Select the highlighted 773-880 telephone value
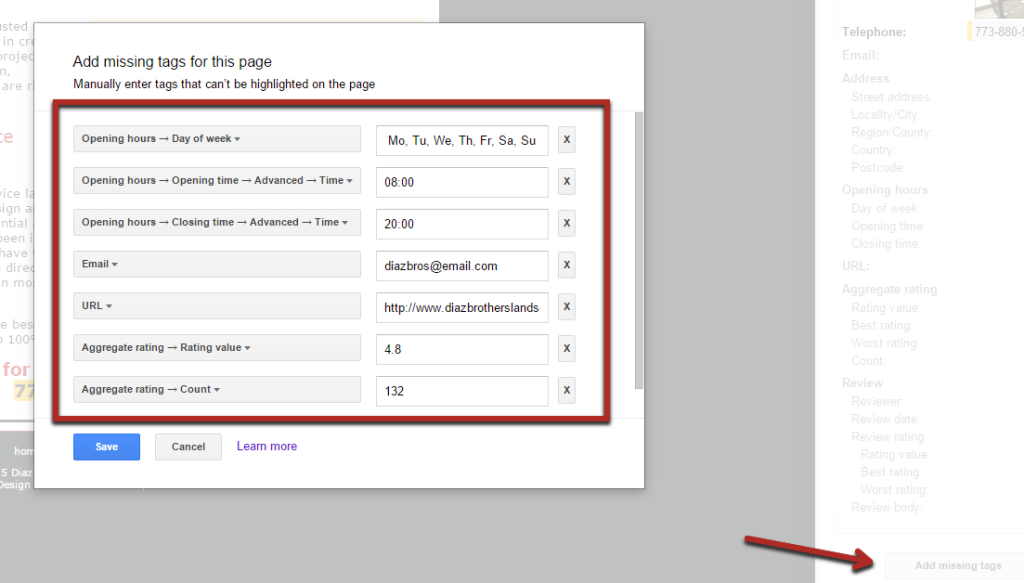The image size is (1024, 583). click(x=994, y=31)
